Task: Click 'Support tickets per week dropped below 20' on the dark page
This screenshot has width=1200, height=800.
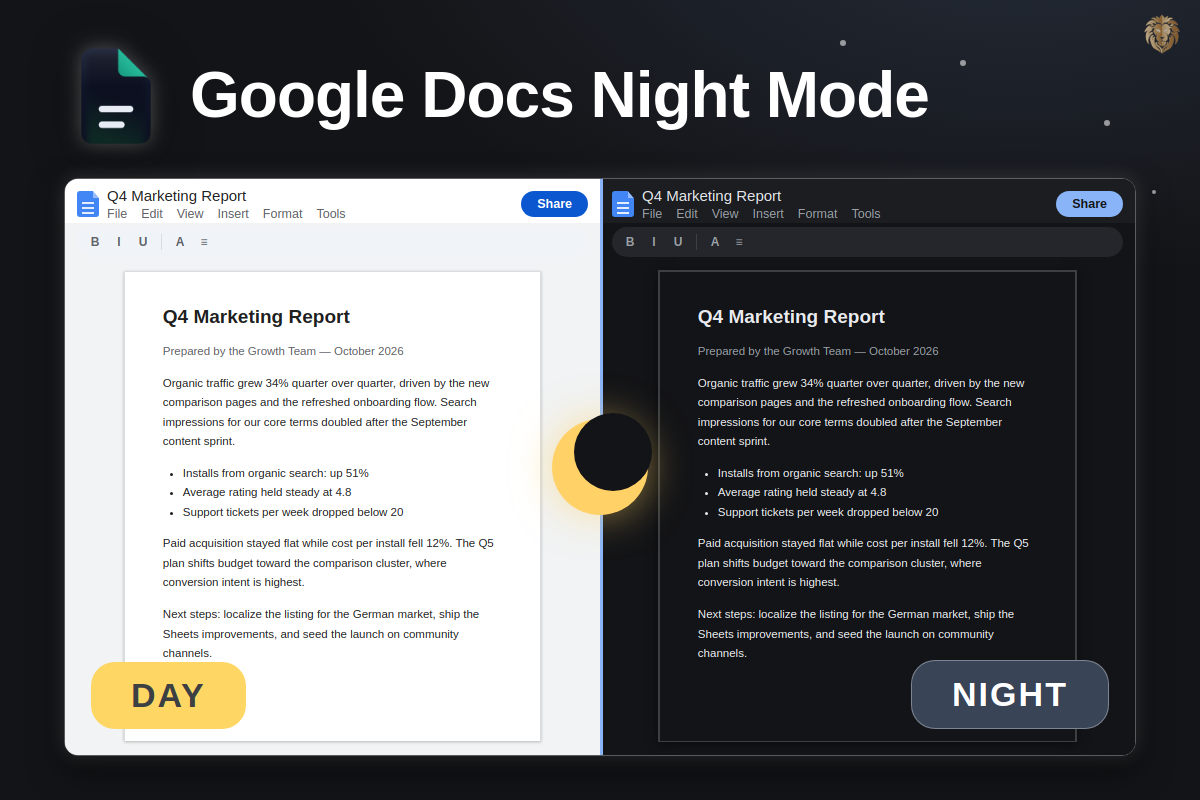Action: [828, 512]
